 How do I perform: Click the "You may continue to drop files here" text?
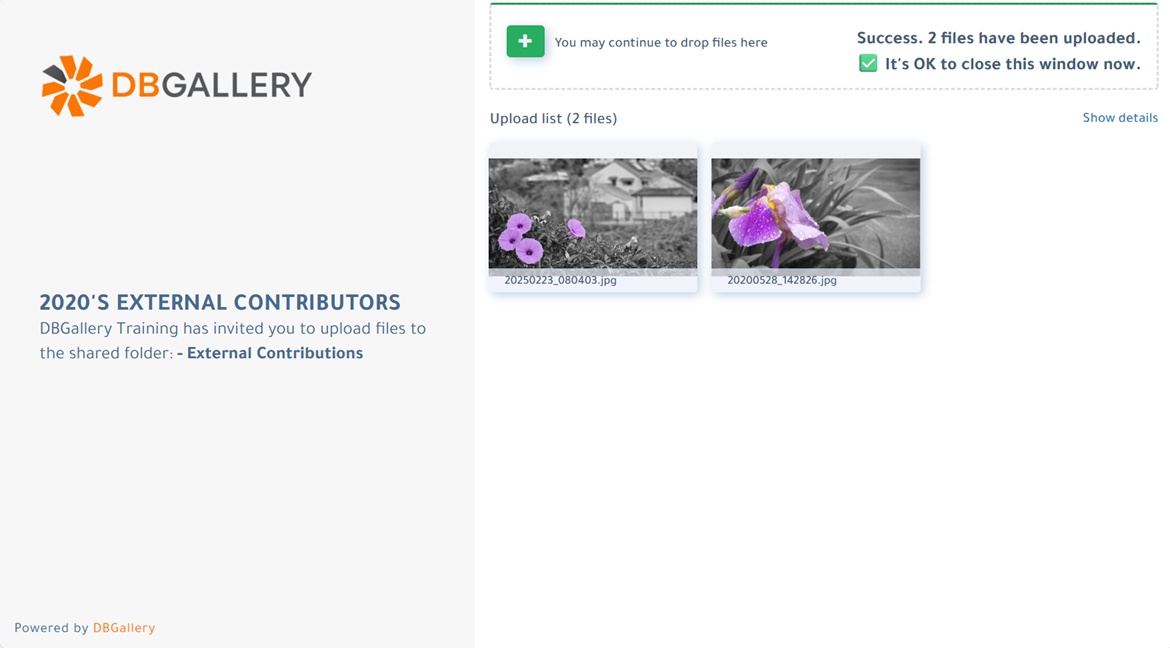[x=661, y=43]
